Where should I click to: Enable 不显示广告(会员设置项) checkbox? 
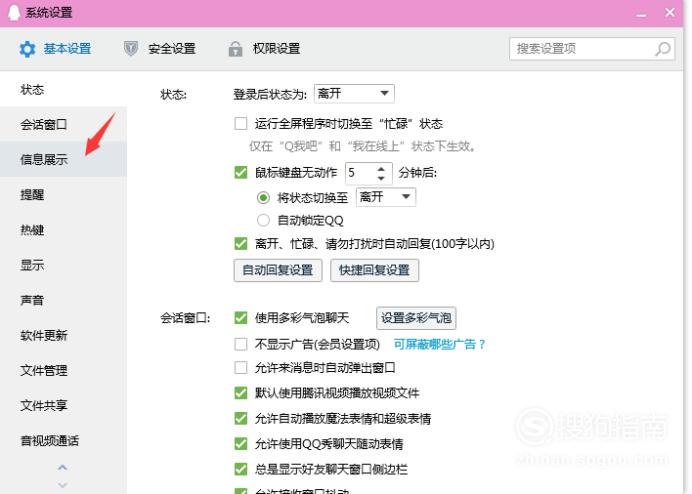coord(241,344)
